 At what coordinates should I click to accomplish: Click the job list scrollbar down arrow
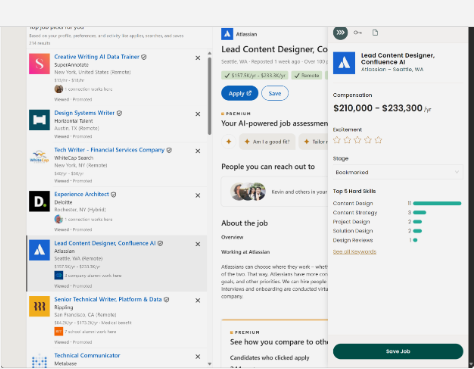coord(209,364)
